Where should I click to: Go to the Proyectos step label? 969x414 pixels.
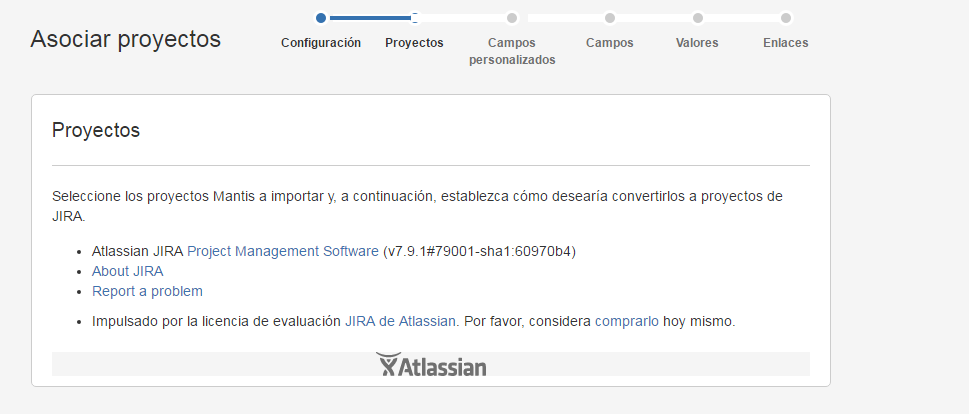(x=414, y=43)
